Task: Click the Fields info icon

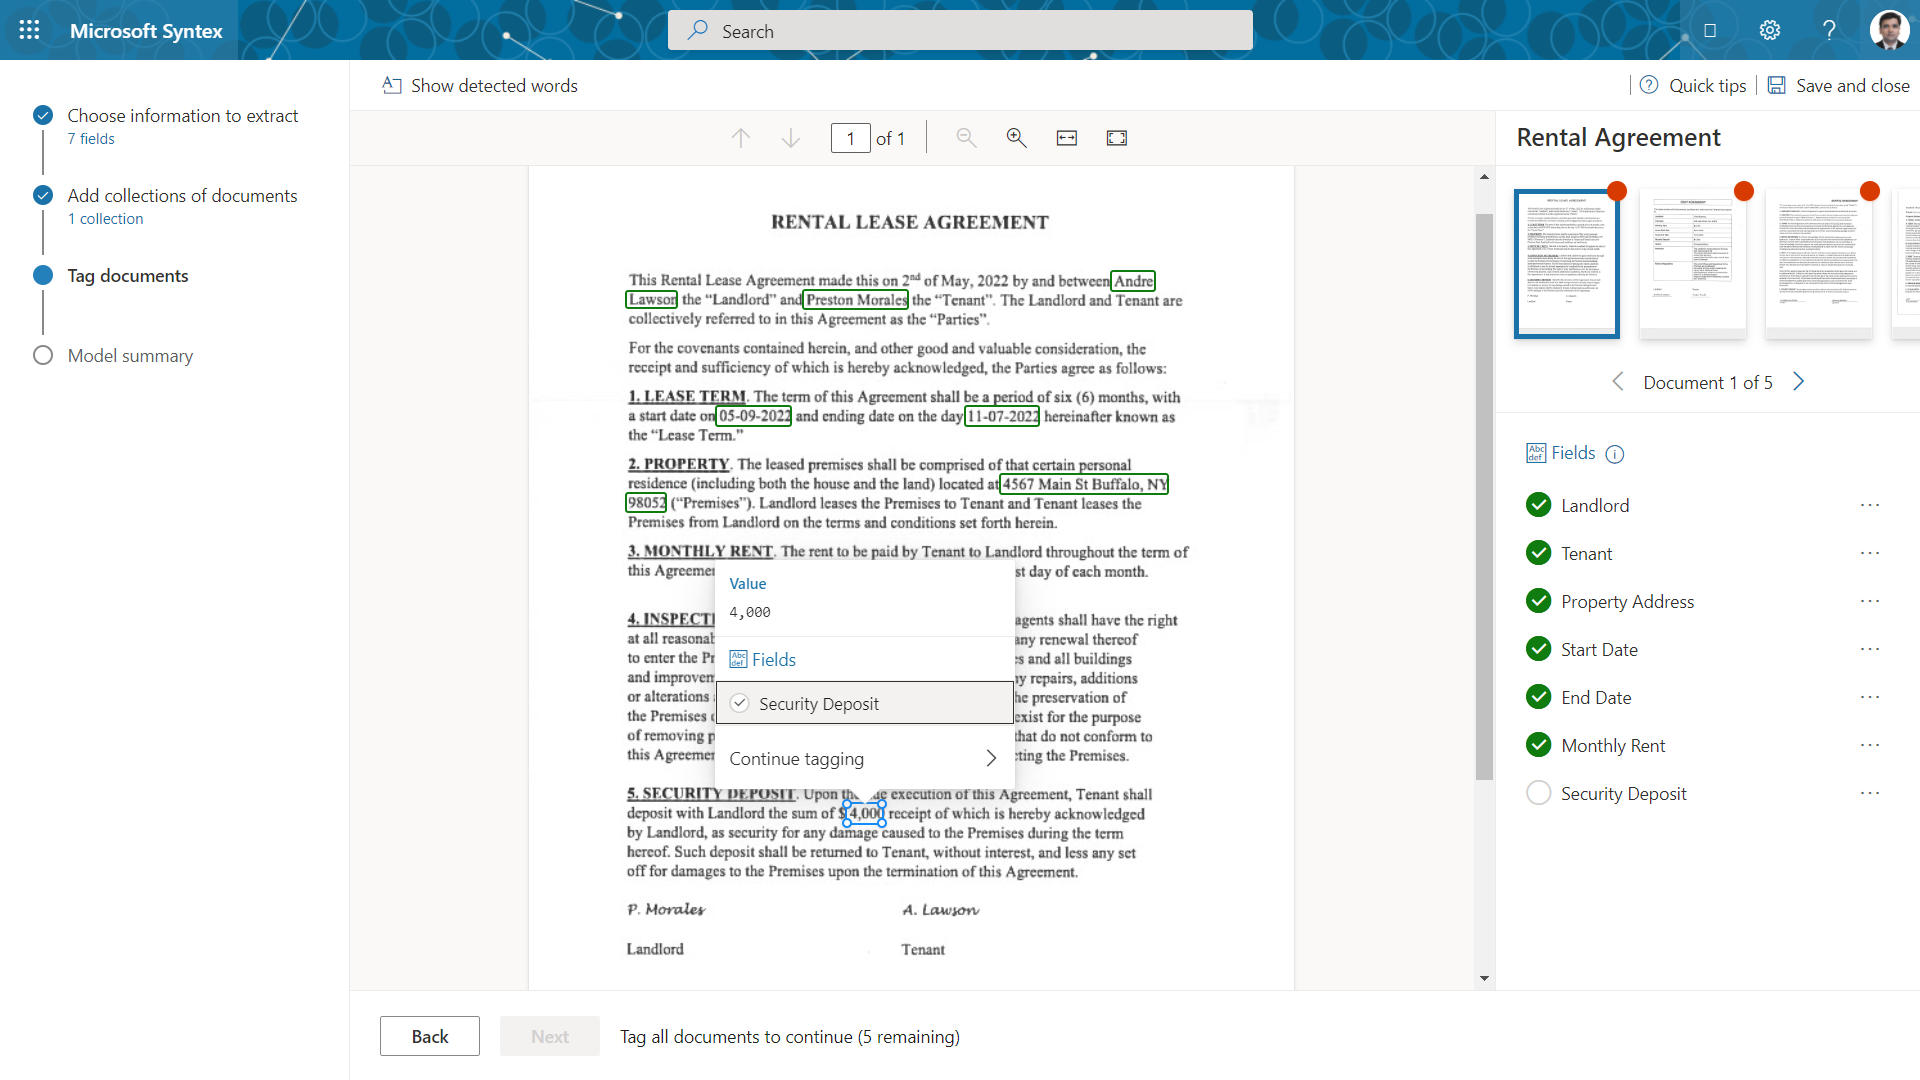Action: [1615, 454]
